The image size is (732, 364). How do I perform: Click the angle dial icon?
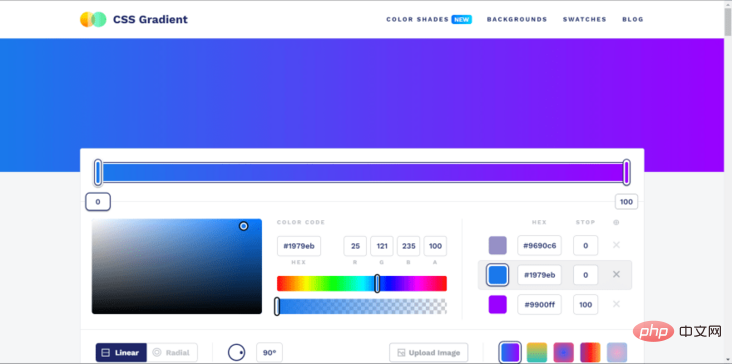tap(237, 352)
